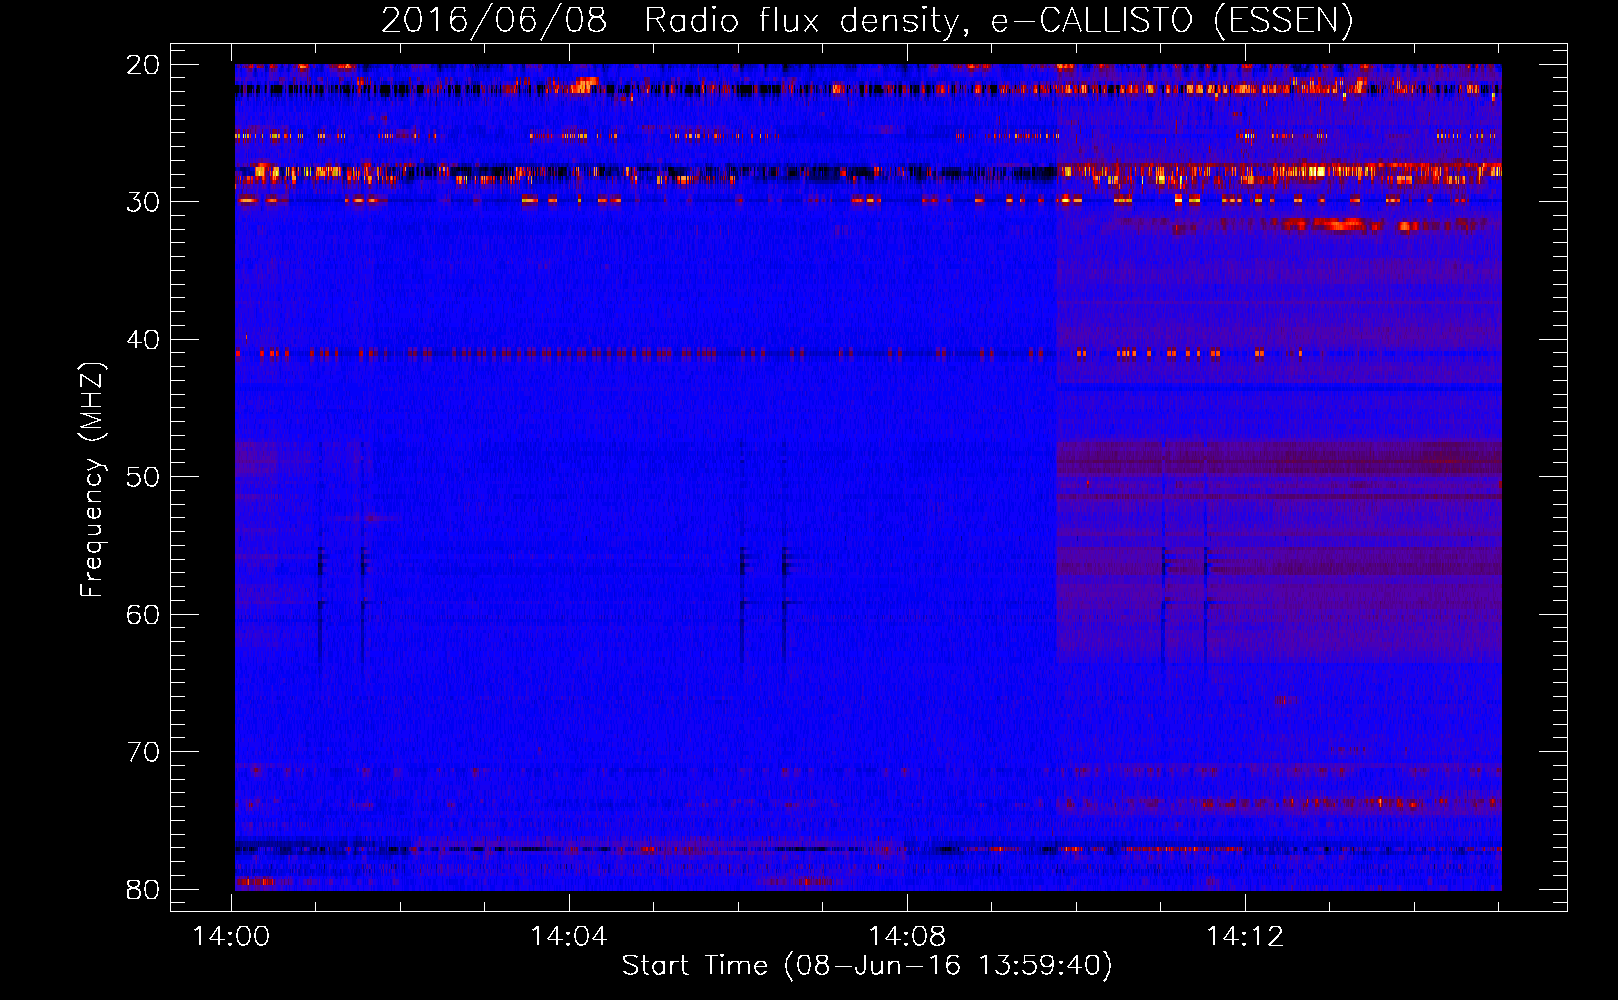
Task: Click the 20 MHz frequency tick label
Action: click(x=143, y=65)
